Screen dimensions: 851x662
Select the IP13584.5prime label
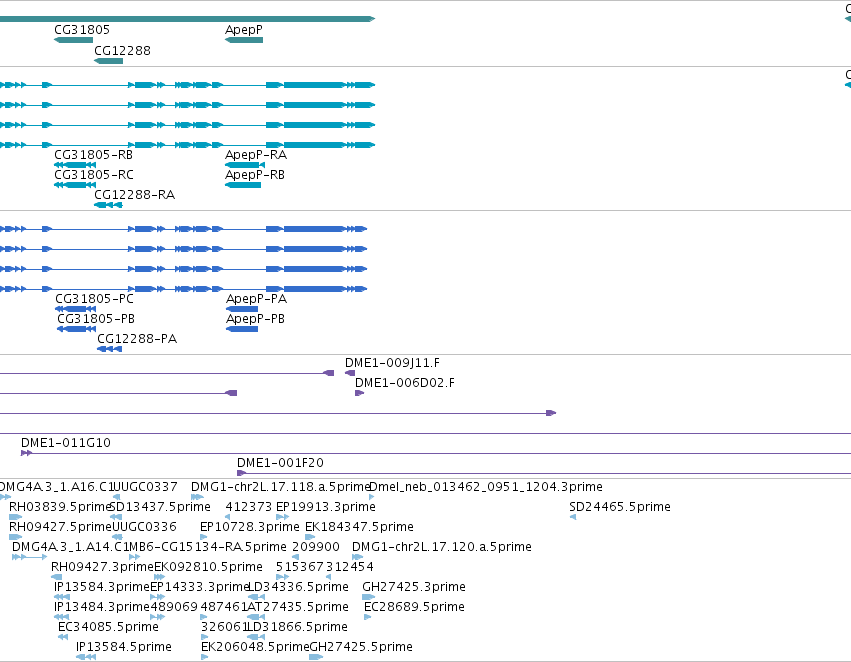[x=124, y=647]
